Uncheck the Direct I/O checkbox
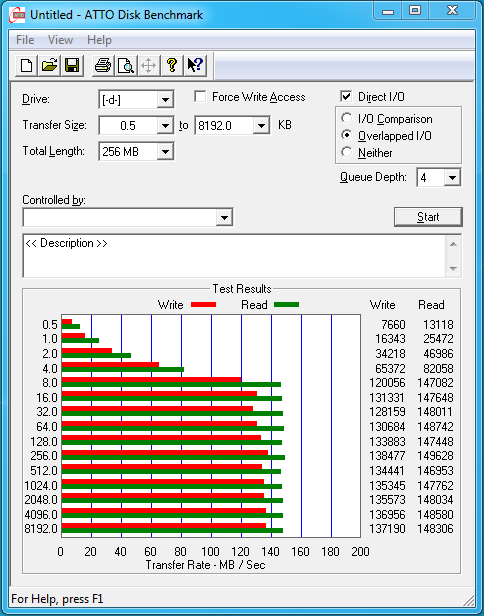This screenshot has height=616, width=484. [346, 97]
